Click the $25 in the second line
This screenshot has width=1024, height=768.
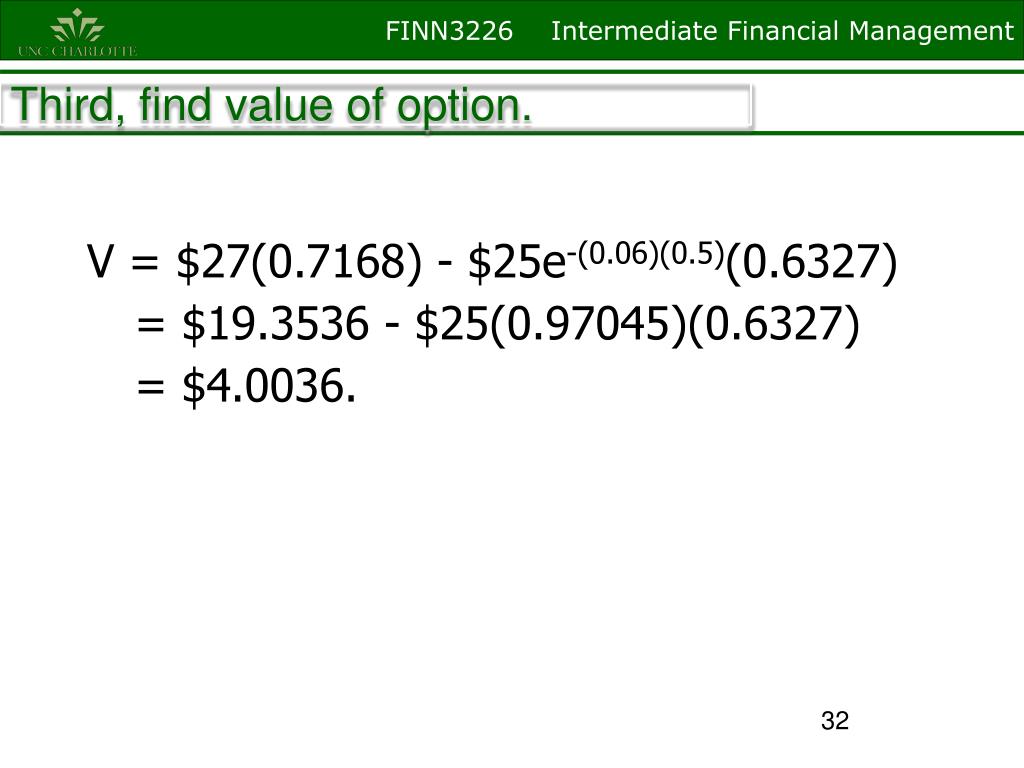pos(451,323)
